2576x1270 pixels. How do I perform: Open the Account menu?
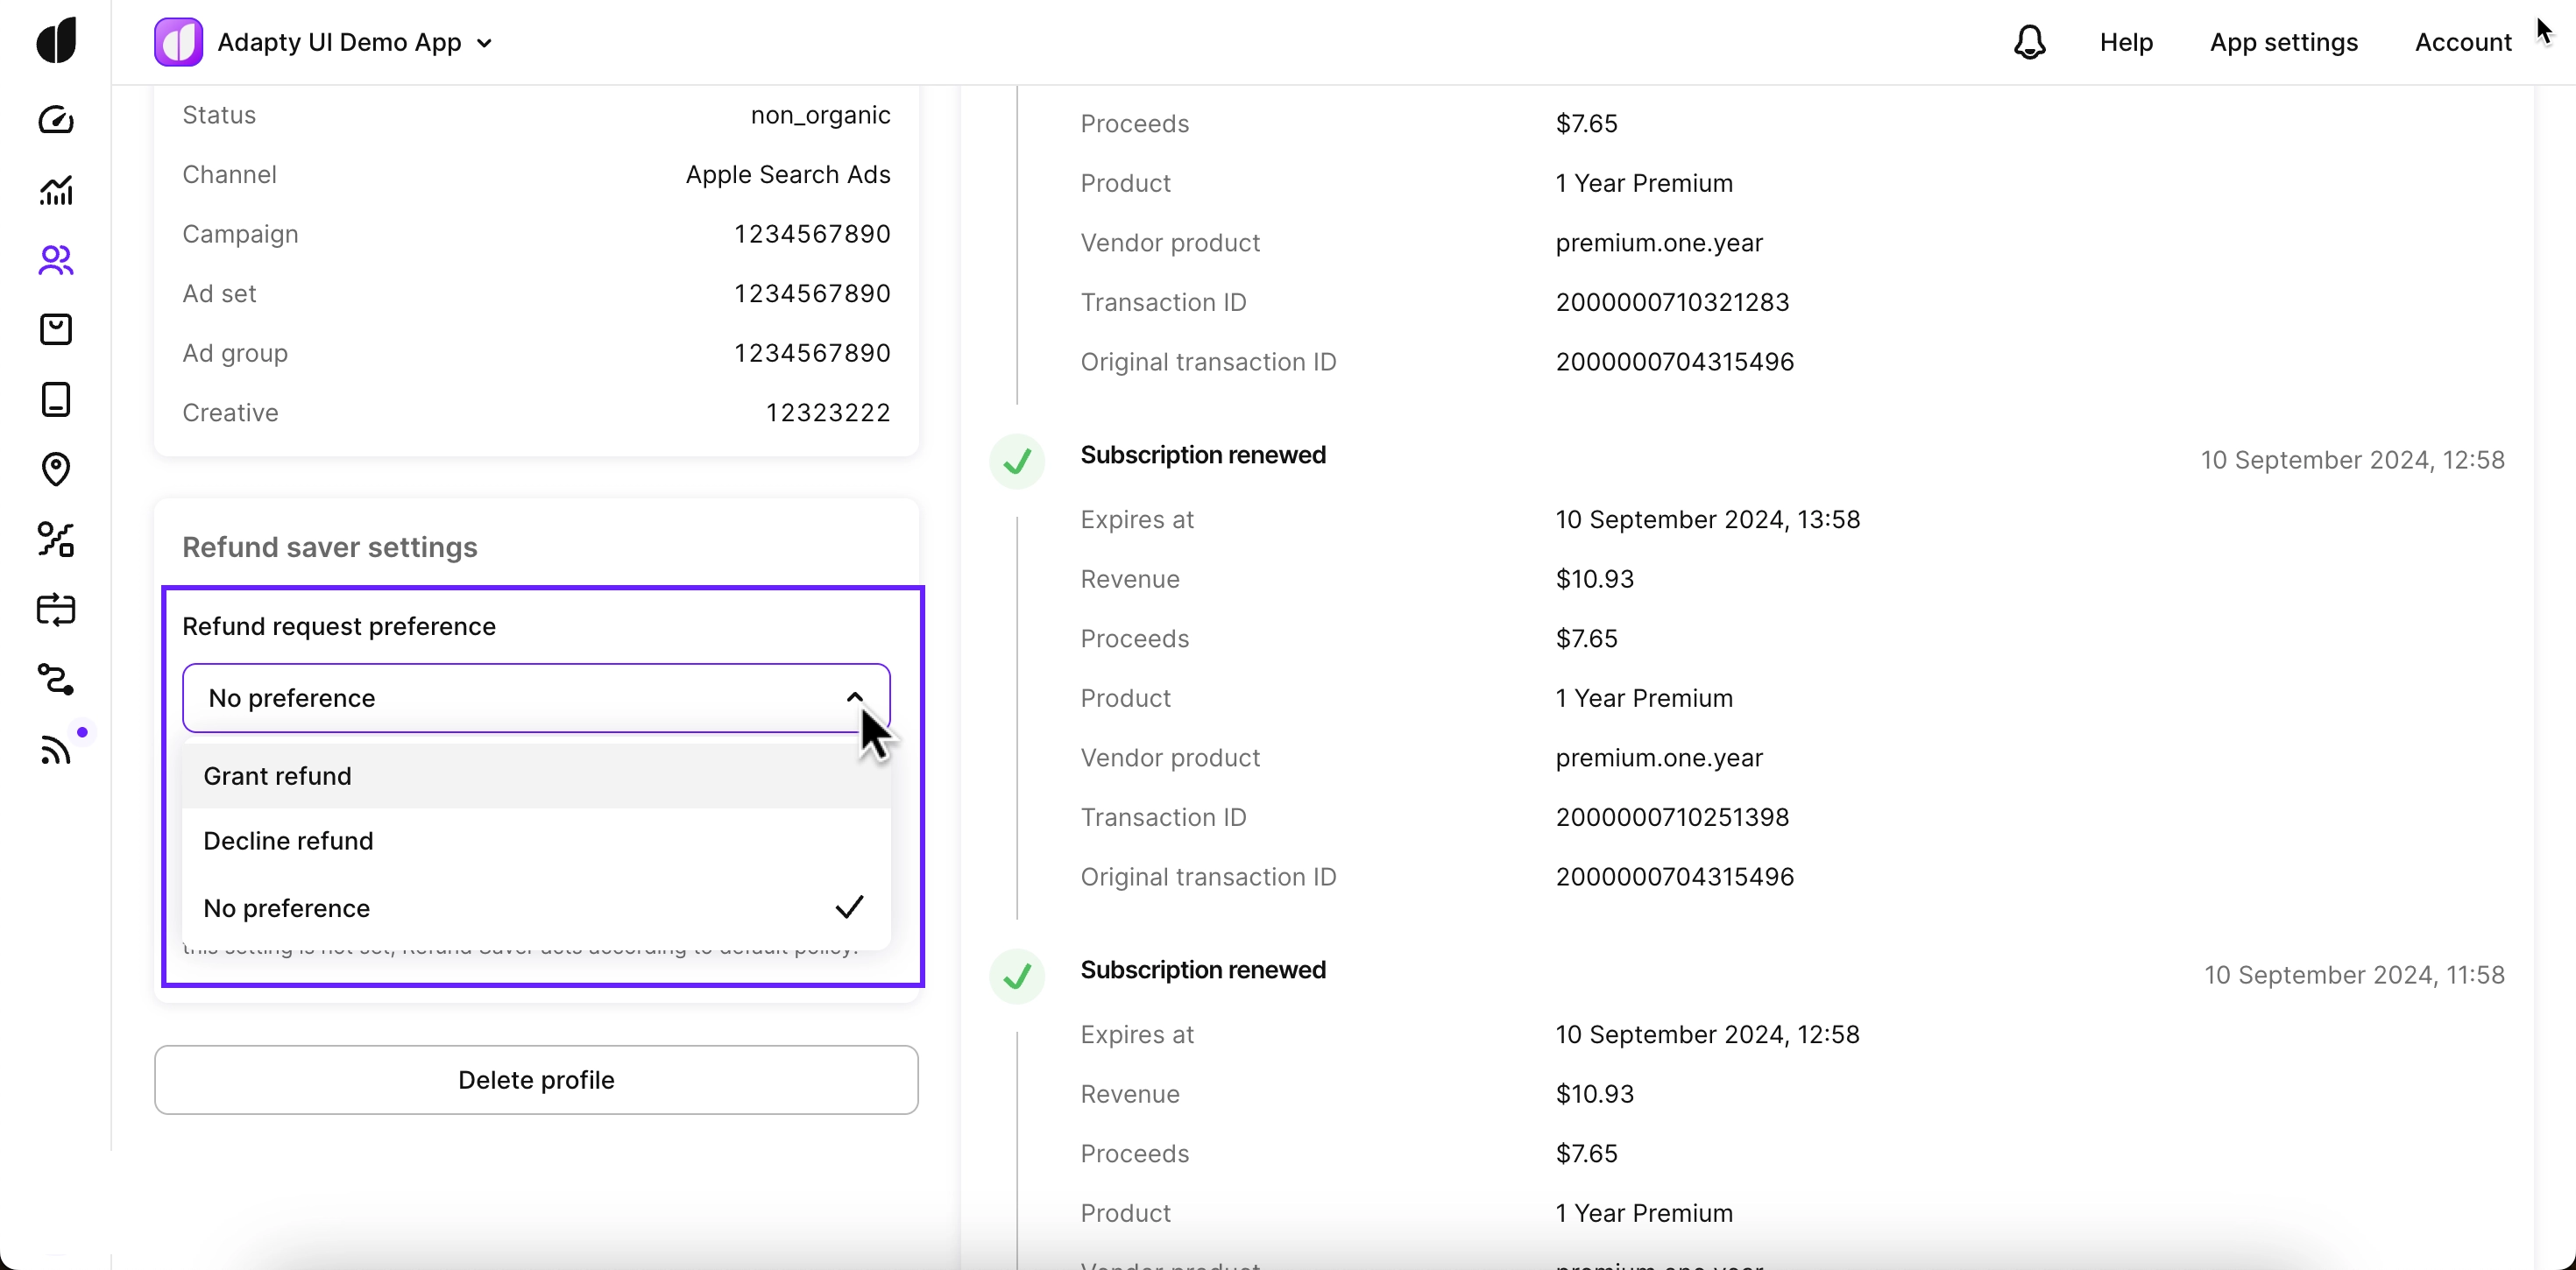2461,42
